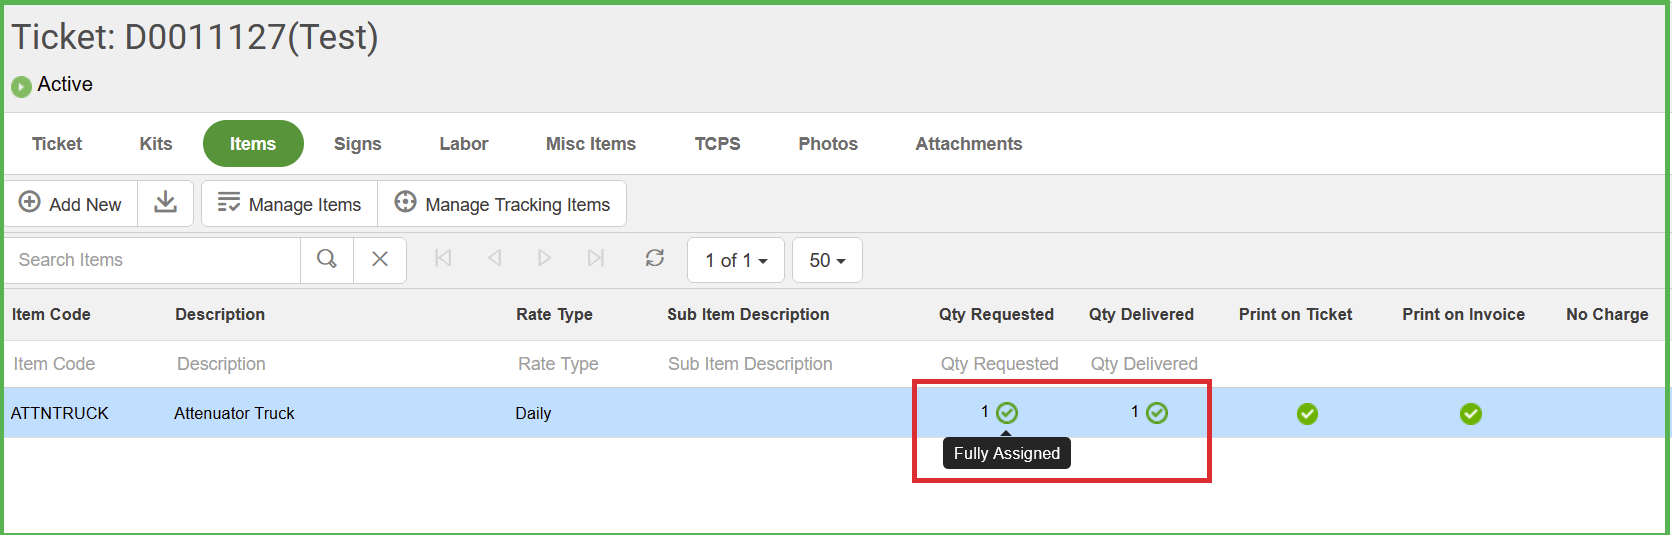Go to the next page arrow
Viewport: 1672px width, 535px height.
pyautogui.click(x=544, y=258)
